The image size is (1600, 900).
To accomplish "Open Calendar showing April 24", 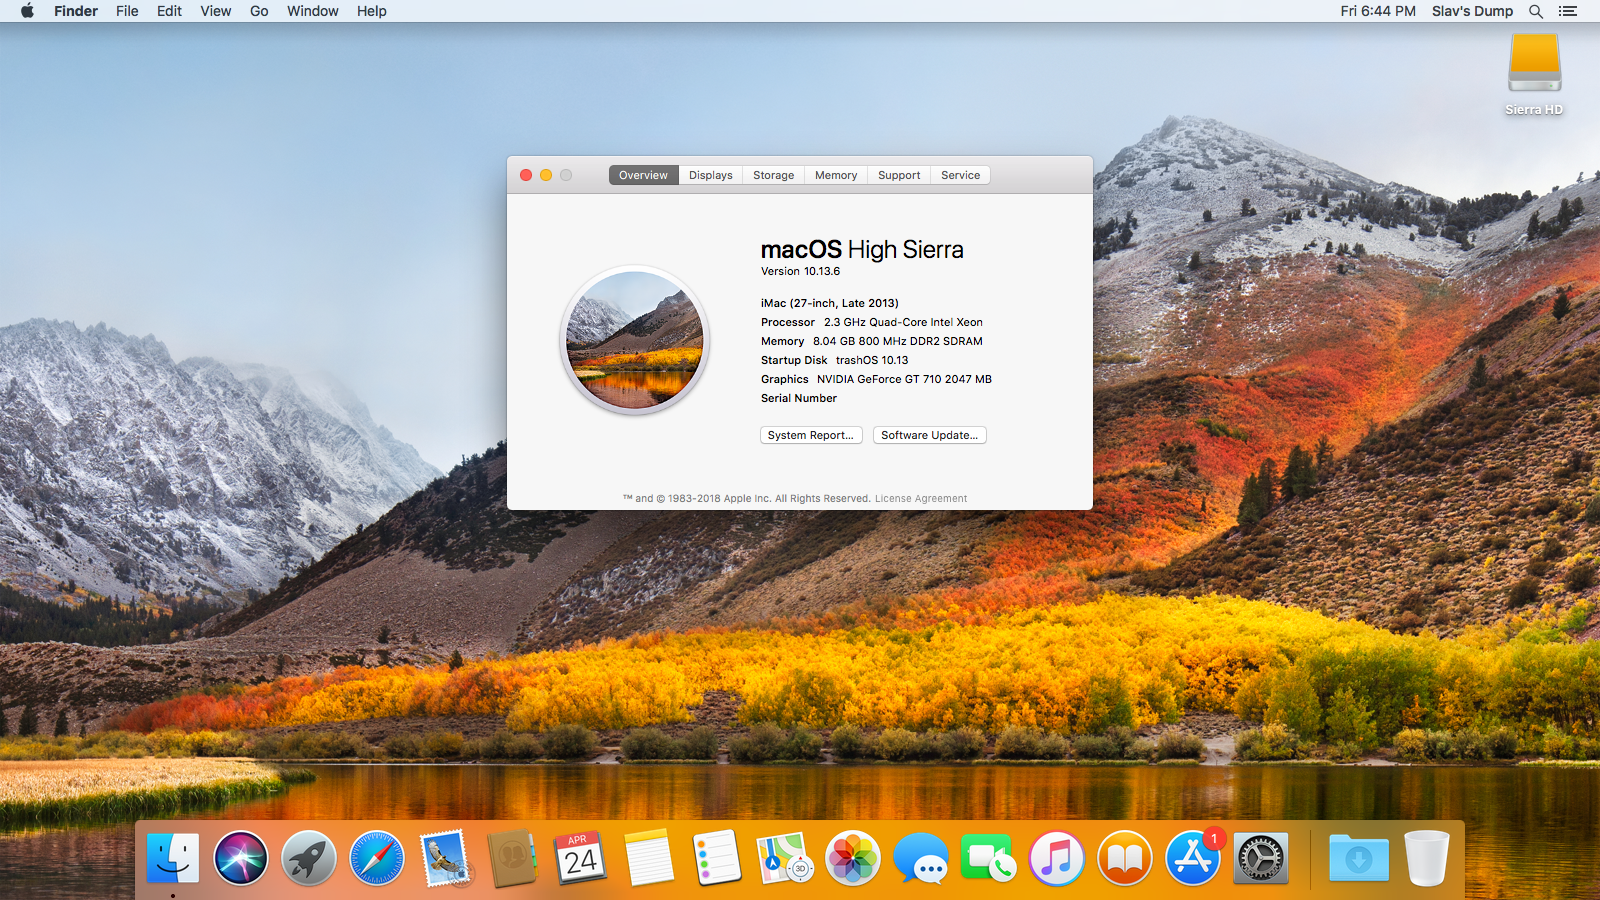I will point(580,859).
